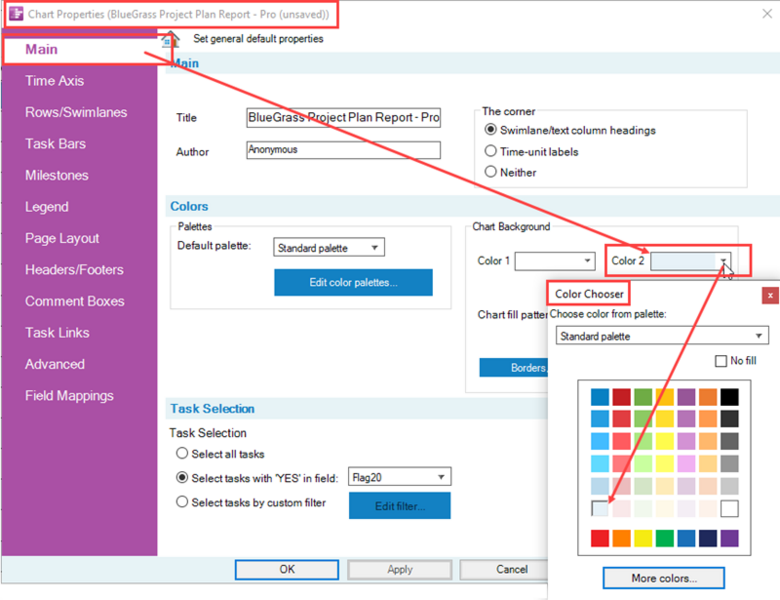Screen dimensions: 780x600
Task: Switch to the Advanced tab
Action: click(x=55, y=364)
